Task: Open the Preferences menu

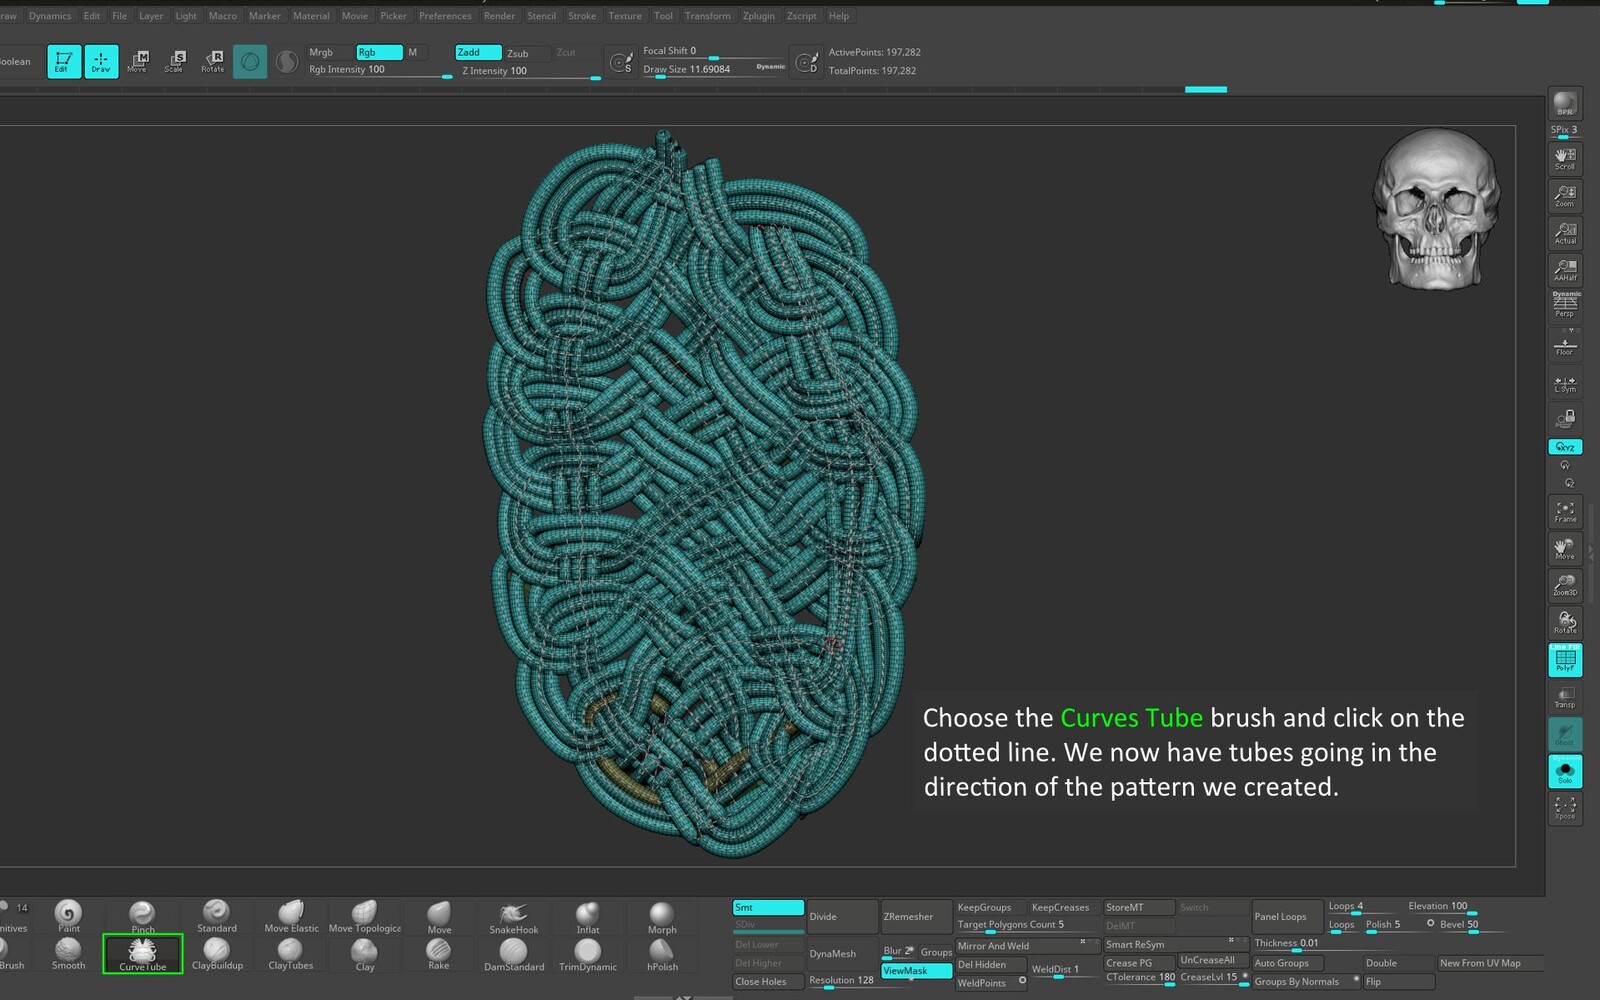Action: (x=445, y=16)
